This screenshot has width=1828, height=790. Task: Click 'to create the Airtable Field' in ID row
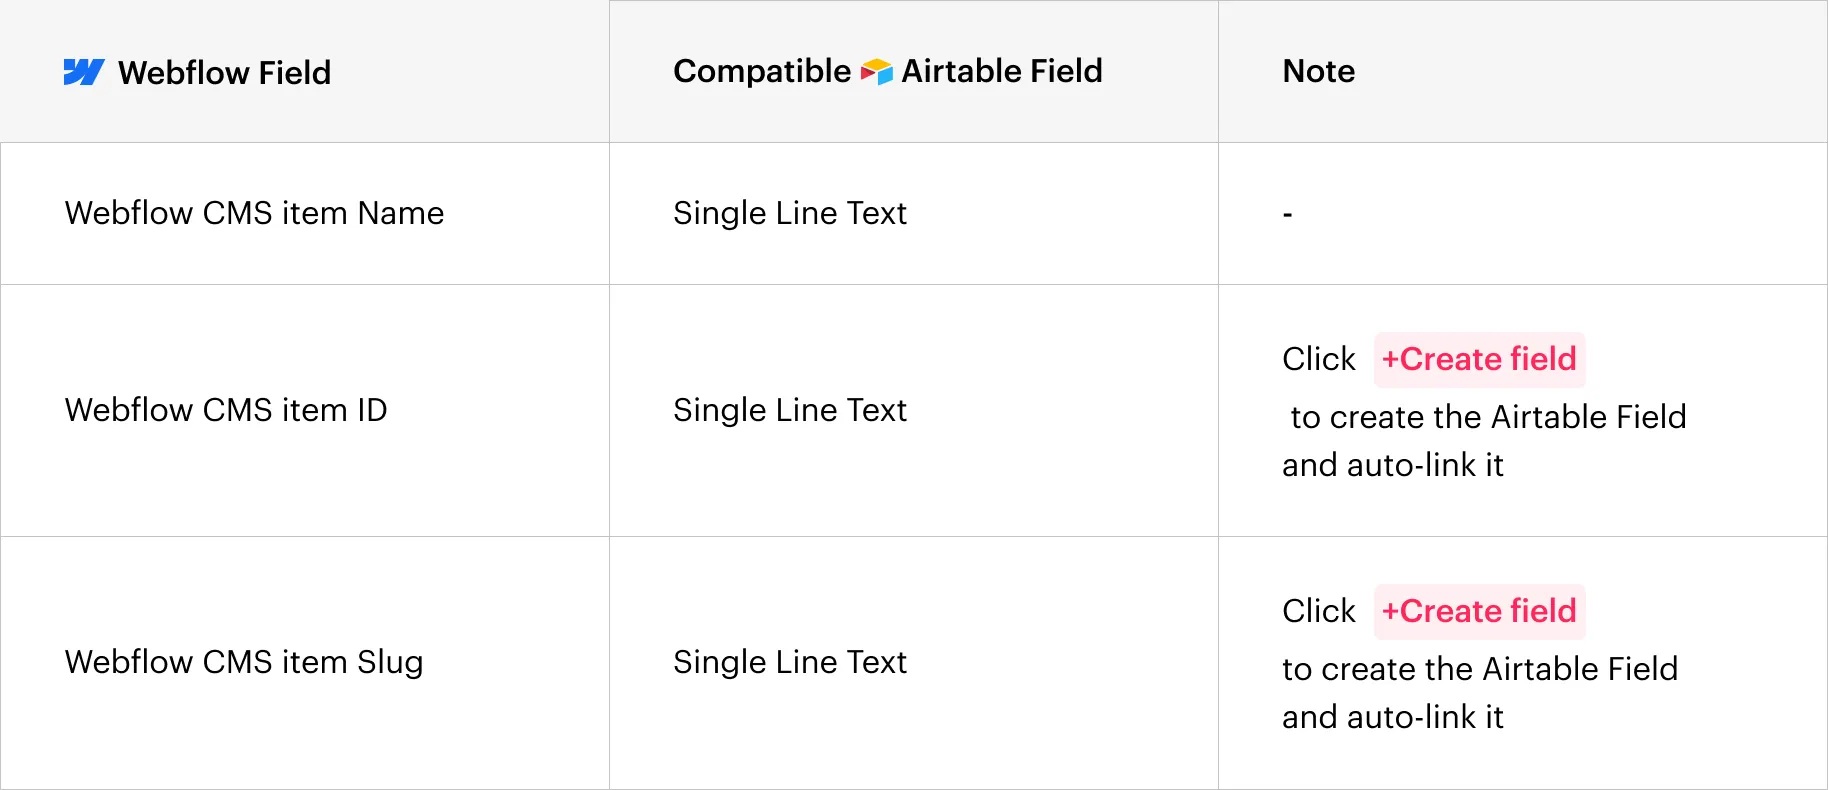coord(1488,417)
